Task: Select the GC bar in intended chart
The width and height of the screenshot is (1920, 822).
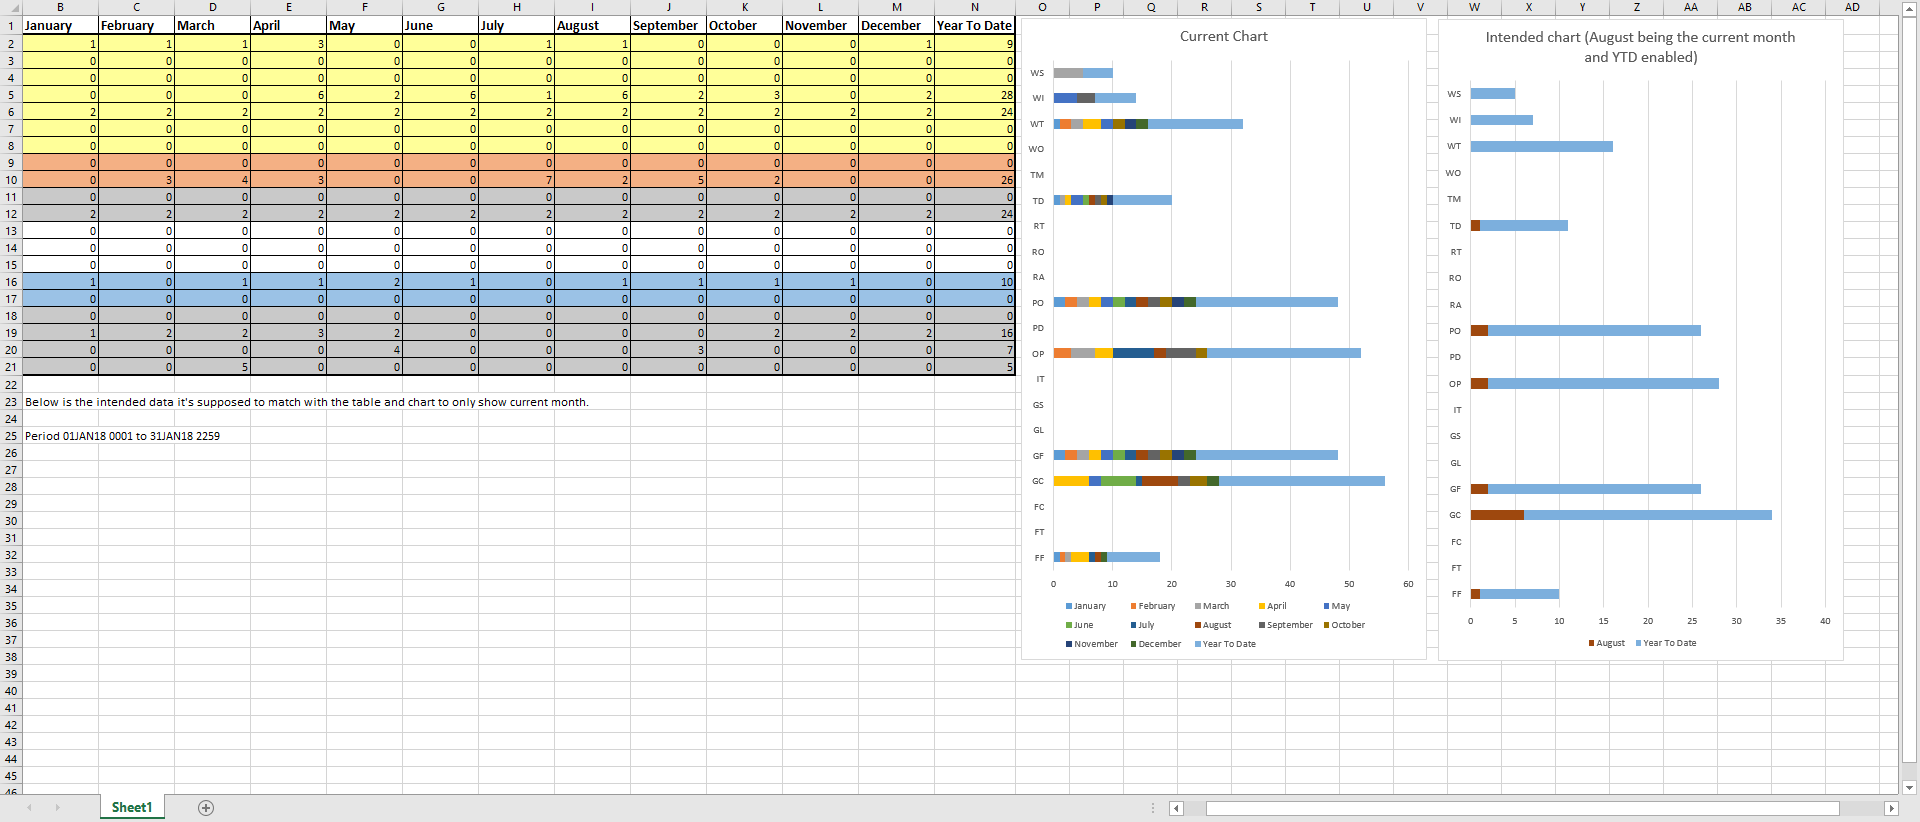Action: click(1621, 515)
